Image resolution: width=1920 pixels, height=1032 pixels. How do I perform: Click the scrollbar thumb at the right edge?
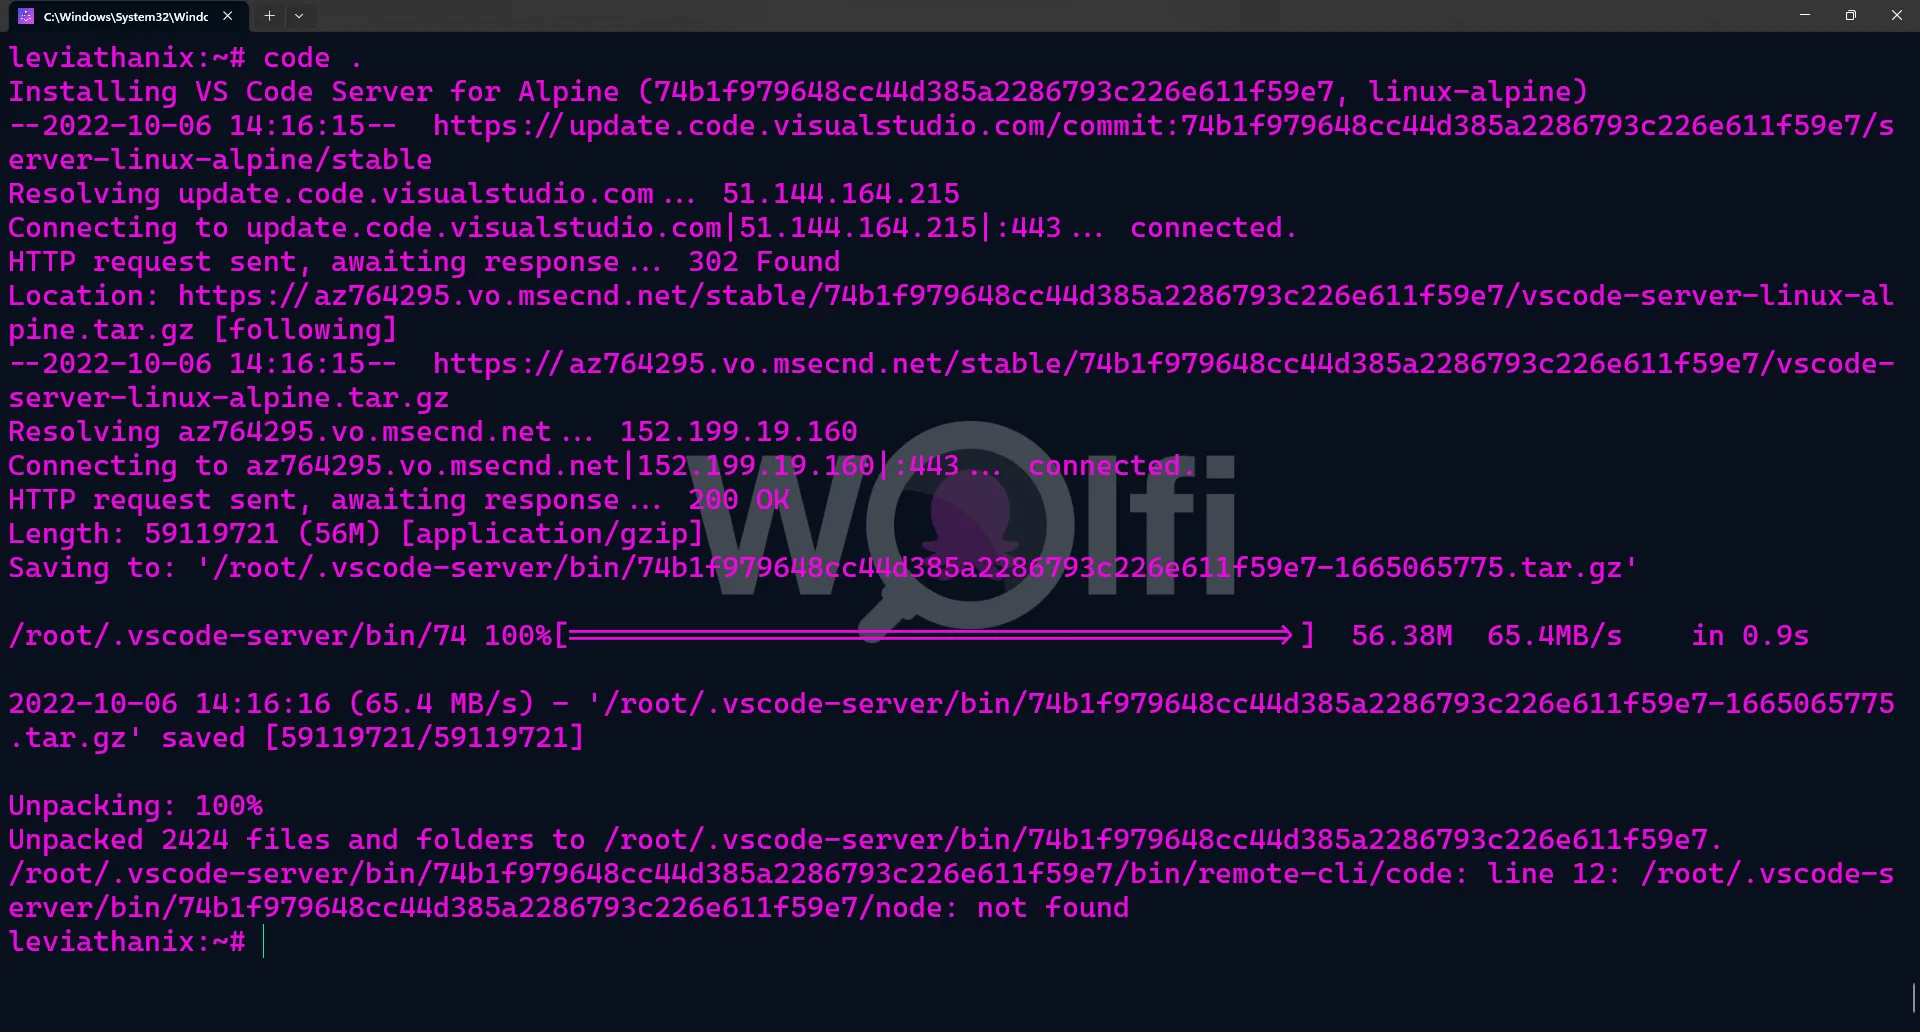1914,998
